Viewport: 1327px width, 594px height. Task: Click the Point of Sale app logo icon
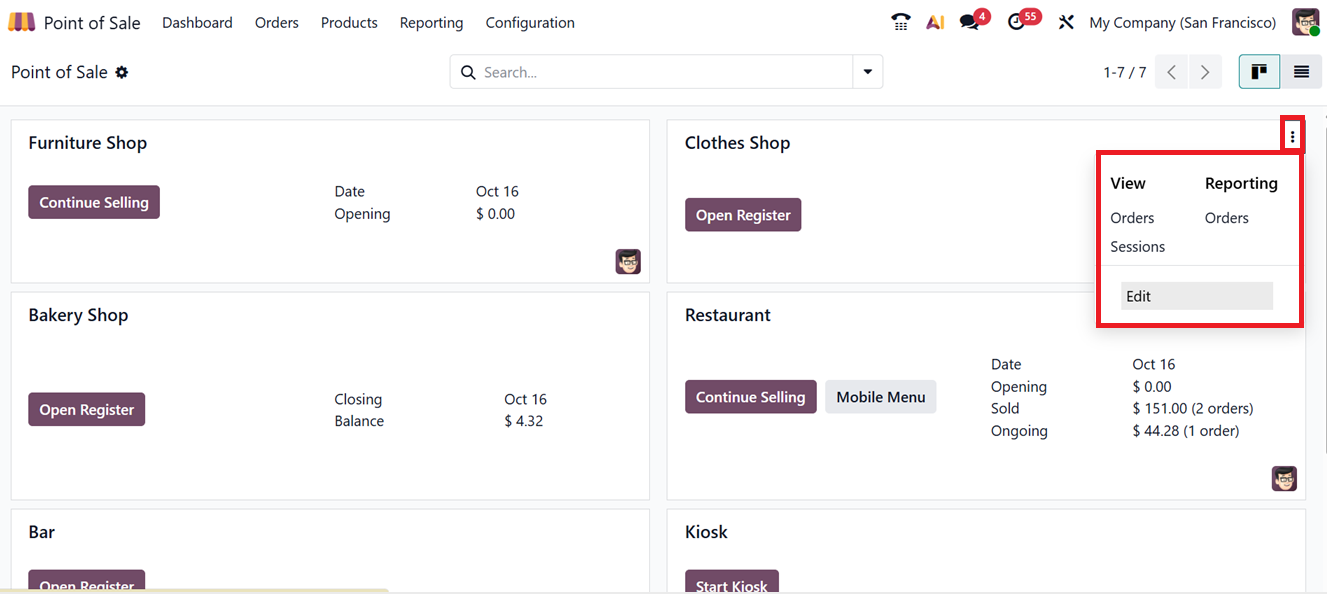coord(21,22)
